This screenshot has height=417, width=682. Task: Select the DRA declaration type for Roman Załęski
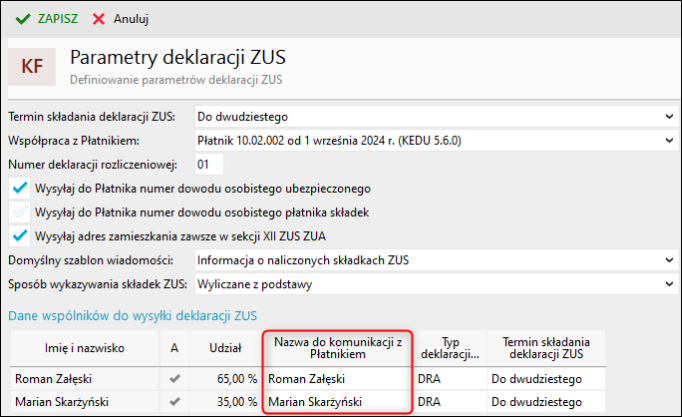(448, 380)
